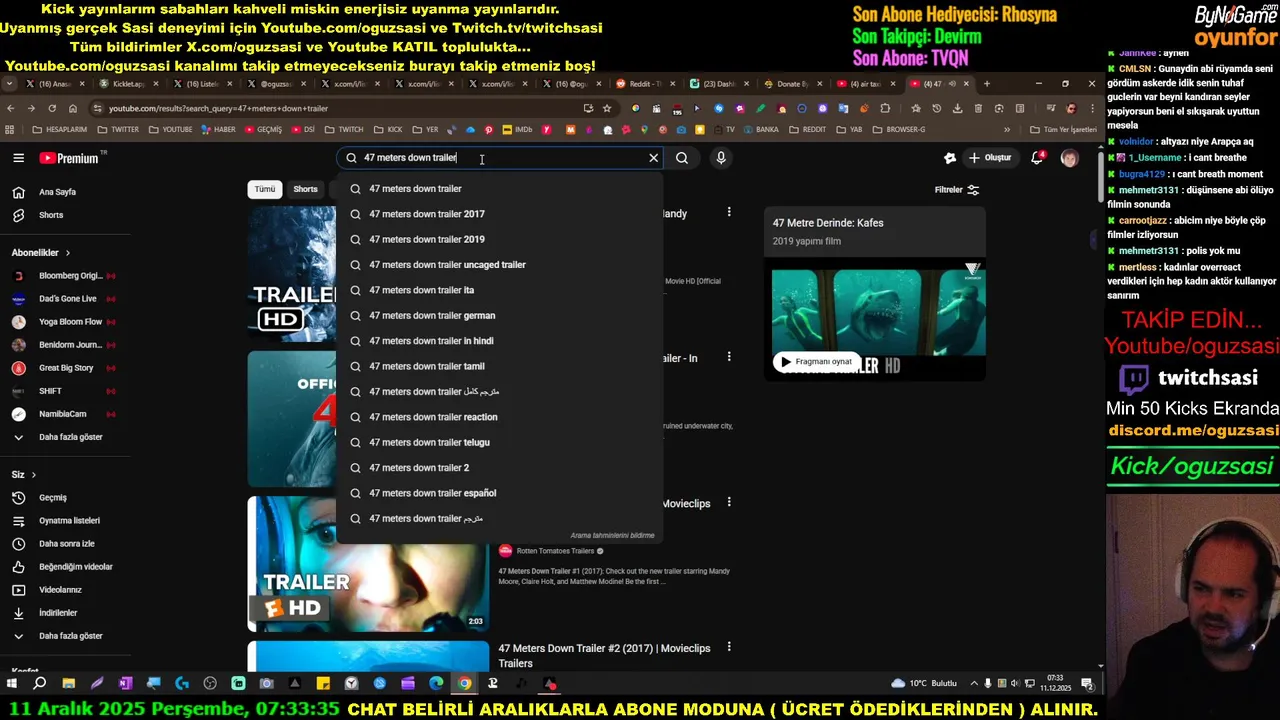Select suggestion "47 meters down trailer 2017"
1280x720 pixels.
pyautogui.click(x=500, y=214)
